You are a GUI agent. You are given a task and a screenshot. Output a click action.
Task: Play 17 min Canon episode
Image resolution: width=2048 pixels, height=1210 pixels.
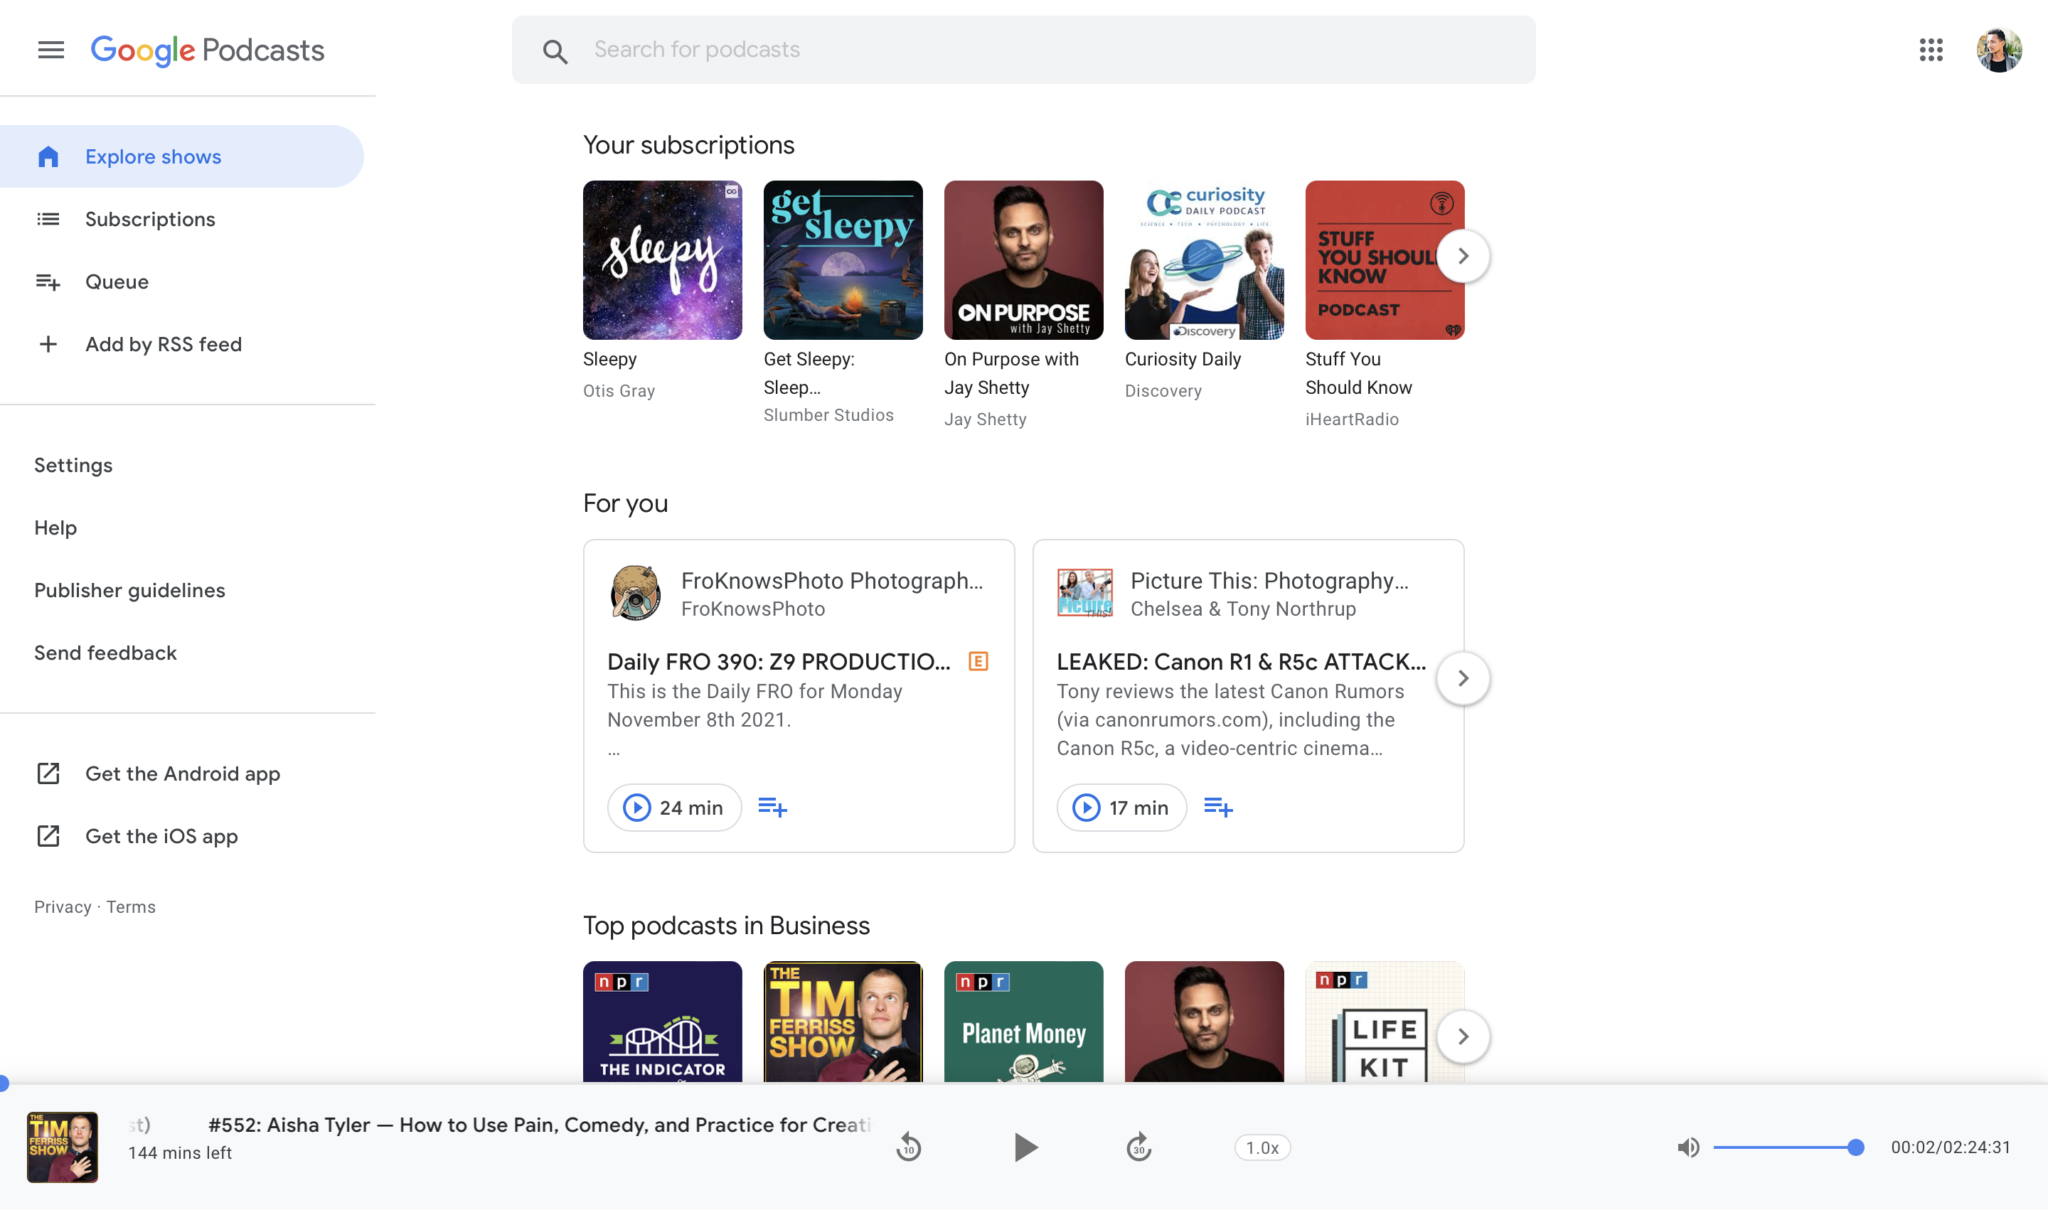pos(1122,807)
